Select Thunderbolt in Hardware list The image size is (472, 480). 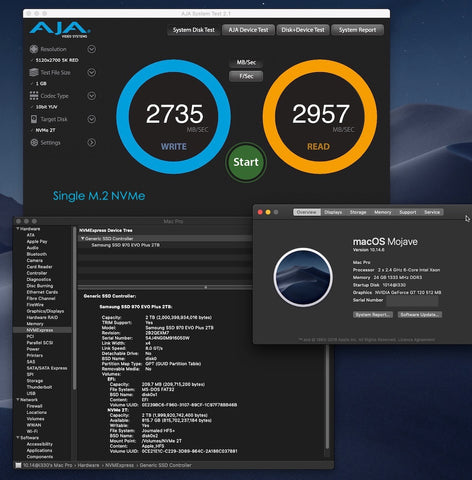point(39,387)
